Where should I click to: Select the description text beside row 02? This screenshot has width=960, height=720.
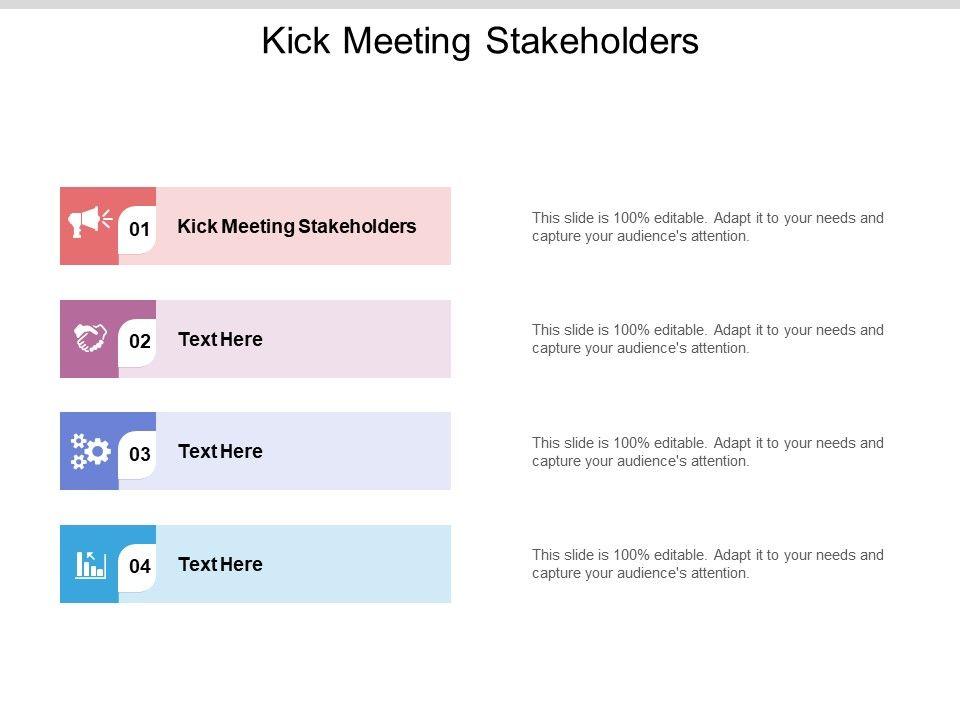tap(707, 339)
